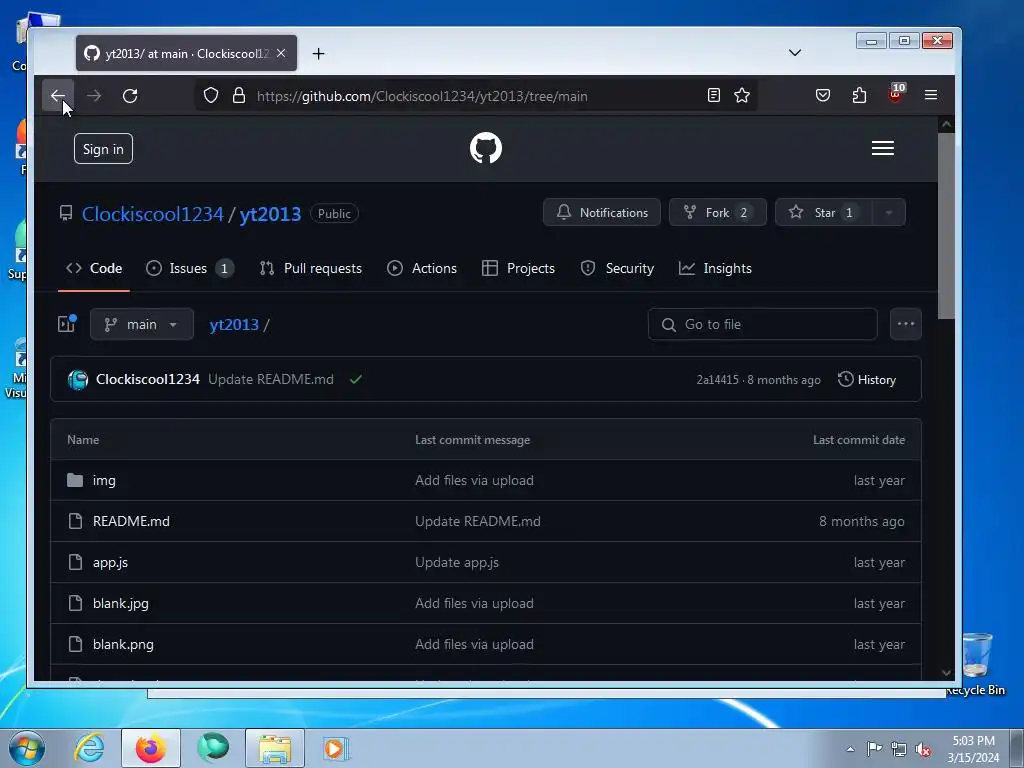1024x768 pixels.
Task: Open the three-dots more options button
Action: 906,324
